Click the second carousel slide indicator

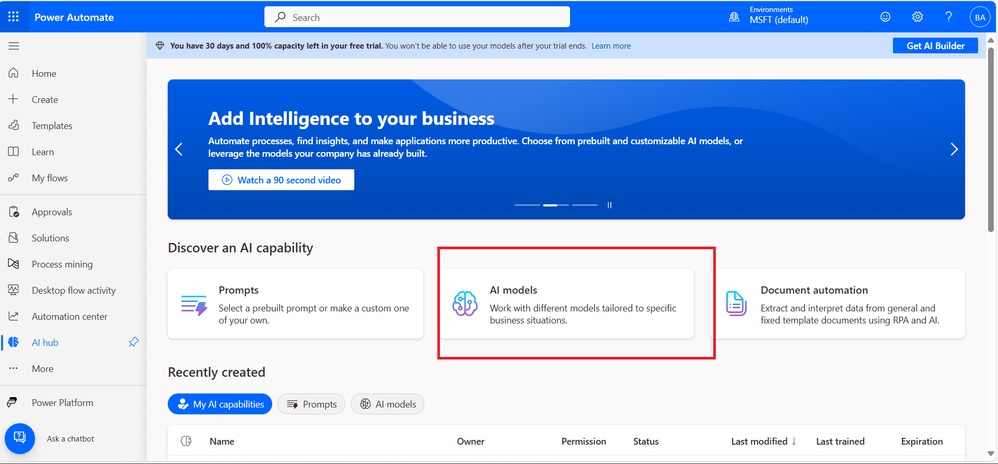pos(556,205)
